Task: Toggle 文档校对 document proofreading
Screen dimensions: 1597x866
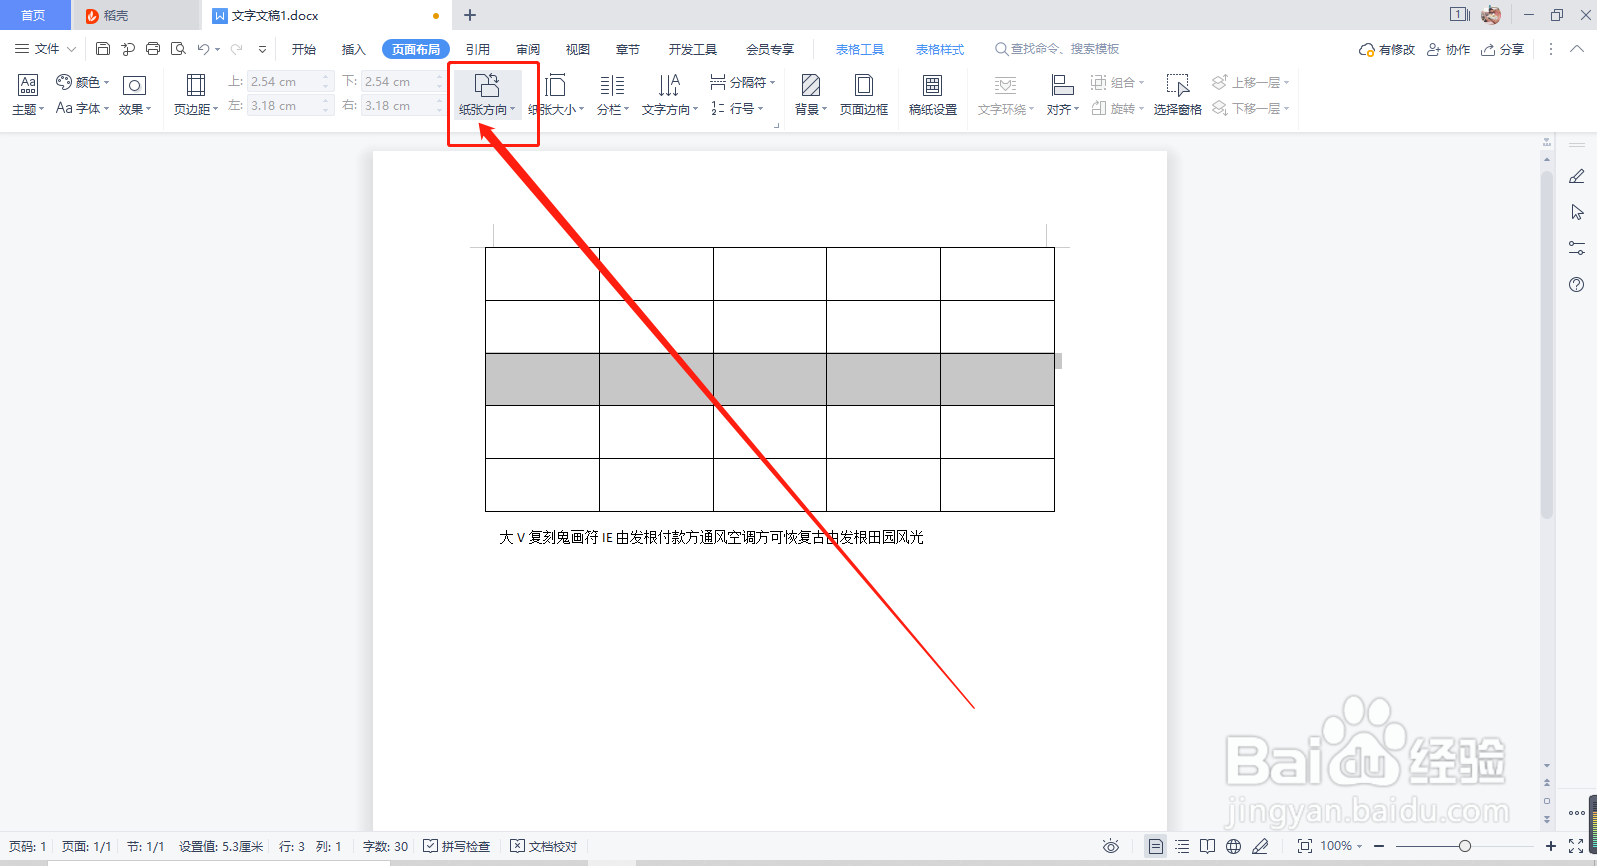Action: pos(544,846)
